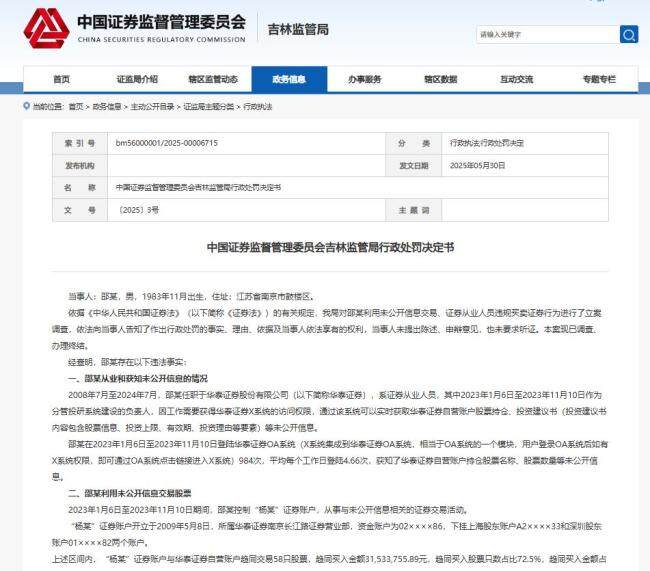Click the line 经查明，邵某存在以下违法事实
Image resolution: width=650 pixels, height=571 pixels.
tap(127, 362)
